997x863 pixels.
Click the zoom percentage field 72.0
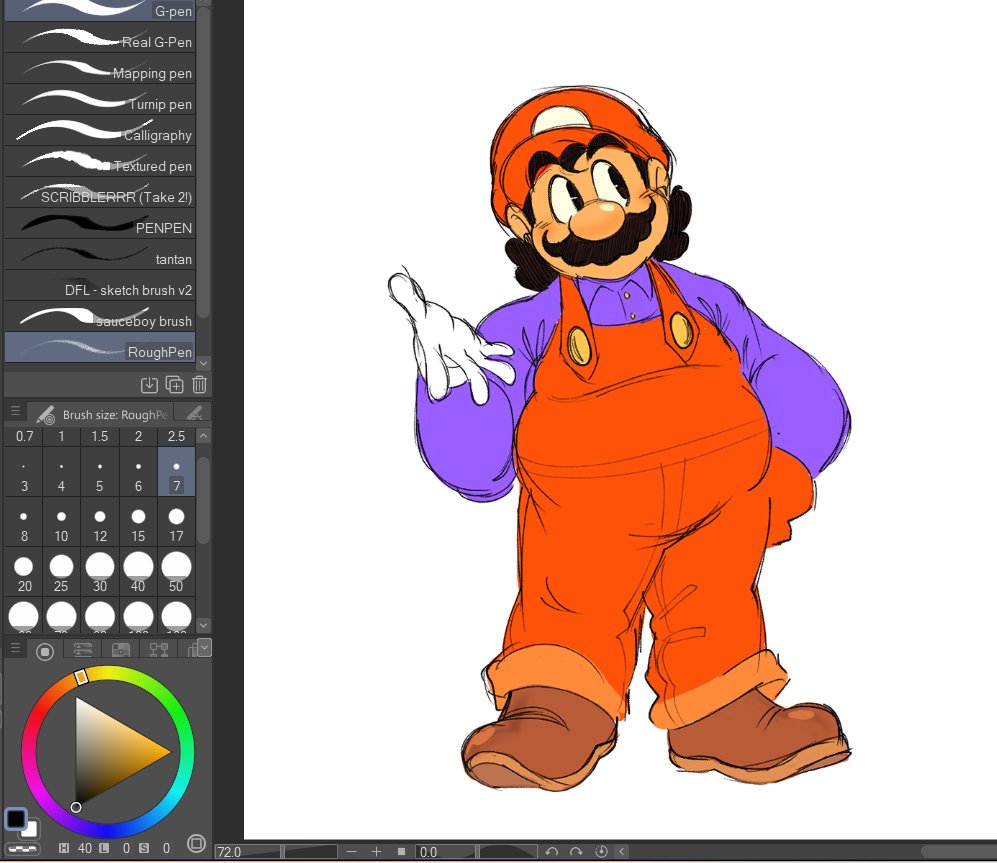point(248,852)
